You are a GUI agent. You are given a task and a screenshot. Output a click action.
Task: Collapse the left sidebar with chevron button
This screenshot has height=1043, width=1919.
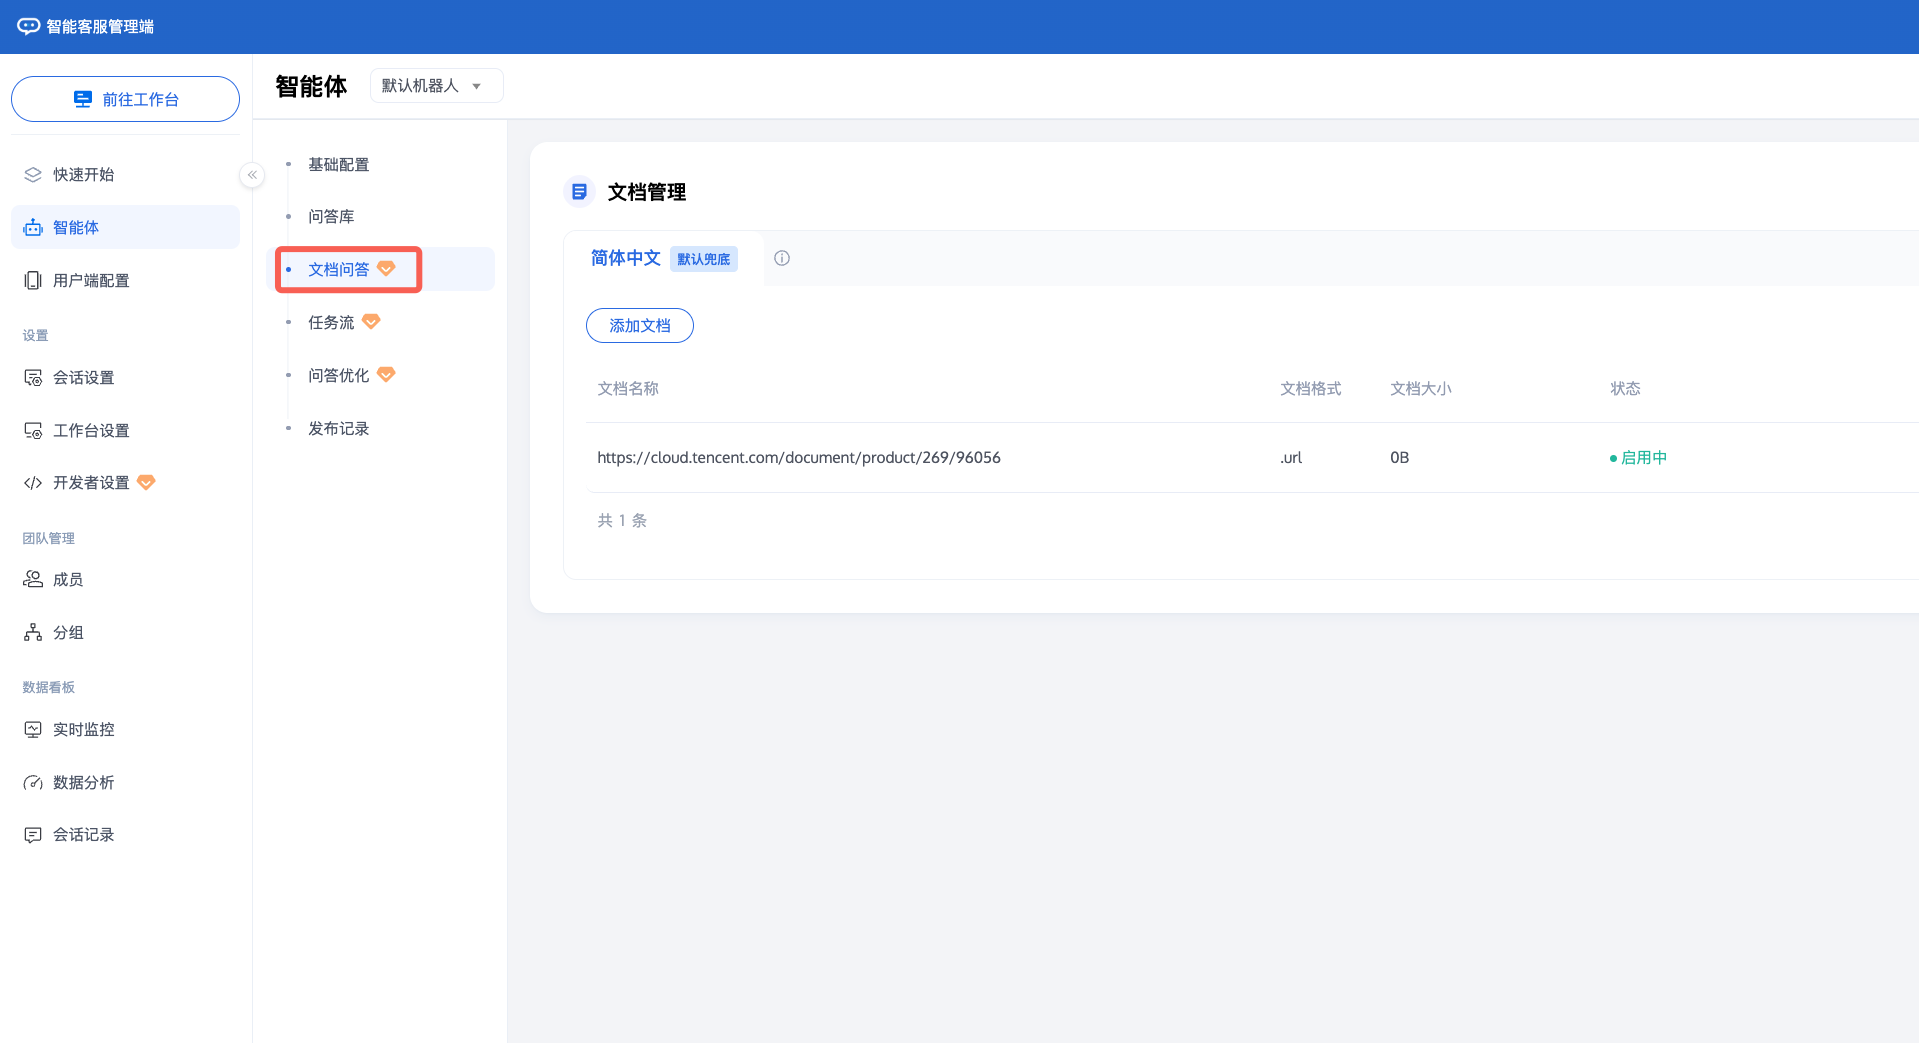[252, 175]
